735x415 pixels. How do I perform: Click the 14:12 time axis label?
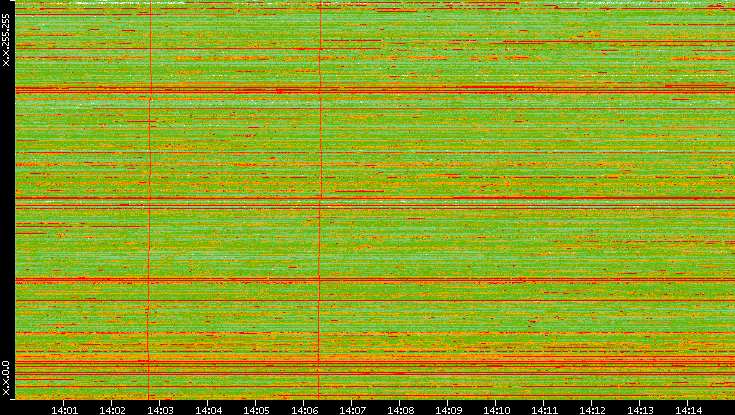592,410
